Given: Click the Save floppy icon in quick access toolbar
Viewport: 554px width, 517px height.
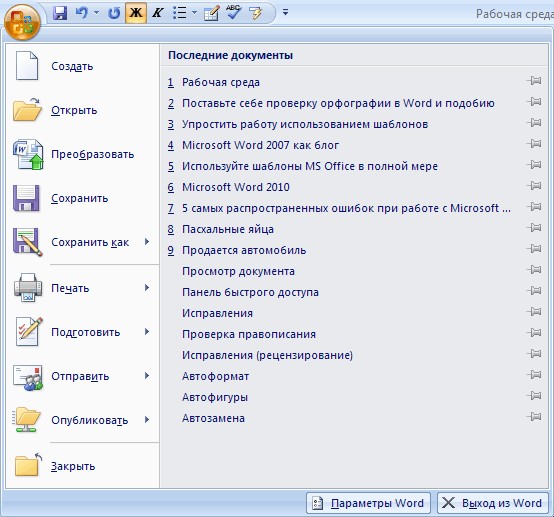Looking at the screenshot, I should click(60, 13).
